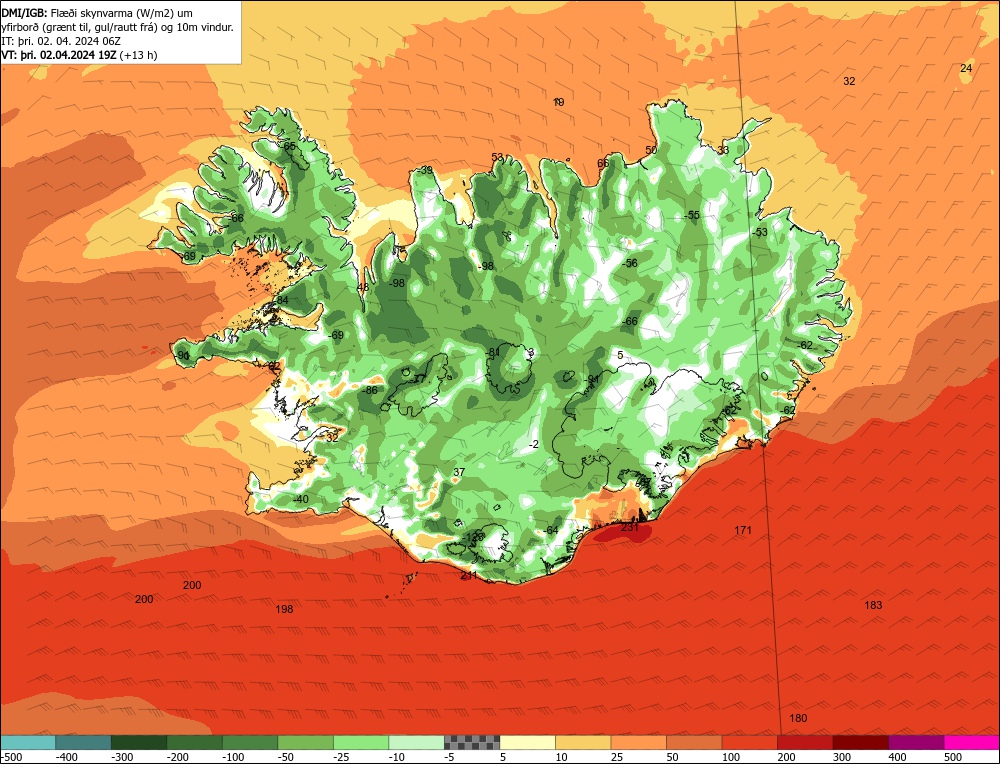This screenshot has width=1000, height=764.
Task: Click the yellow-orange 10 to 25 legend swatch
Action: [x=583, y=742]
